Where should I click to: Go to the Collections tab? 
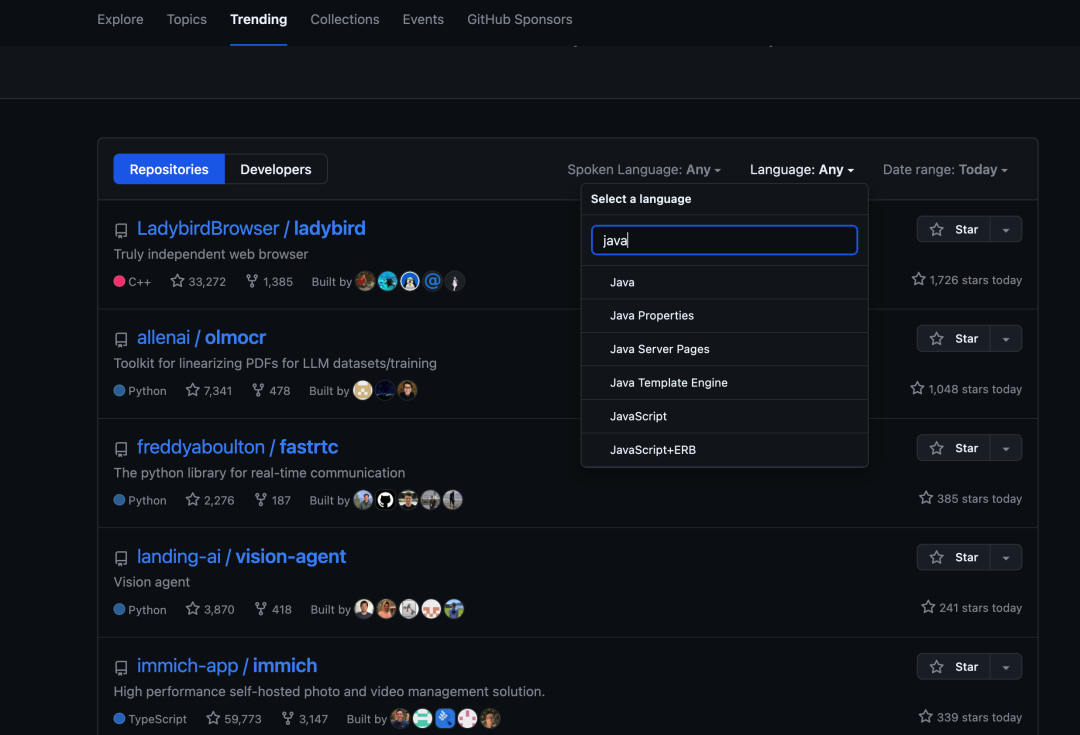coord(344,19)
